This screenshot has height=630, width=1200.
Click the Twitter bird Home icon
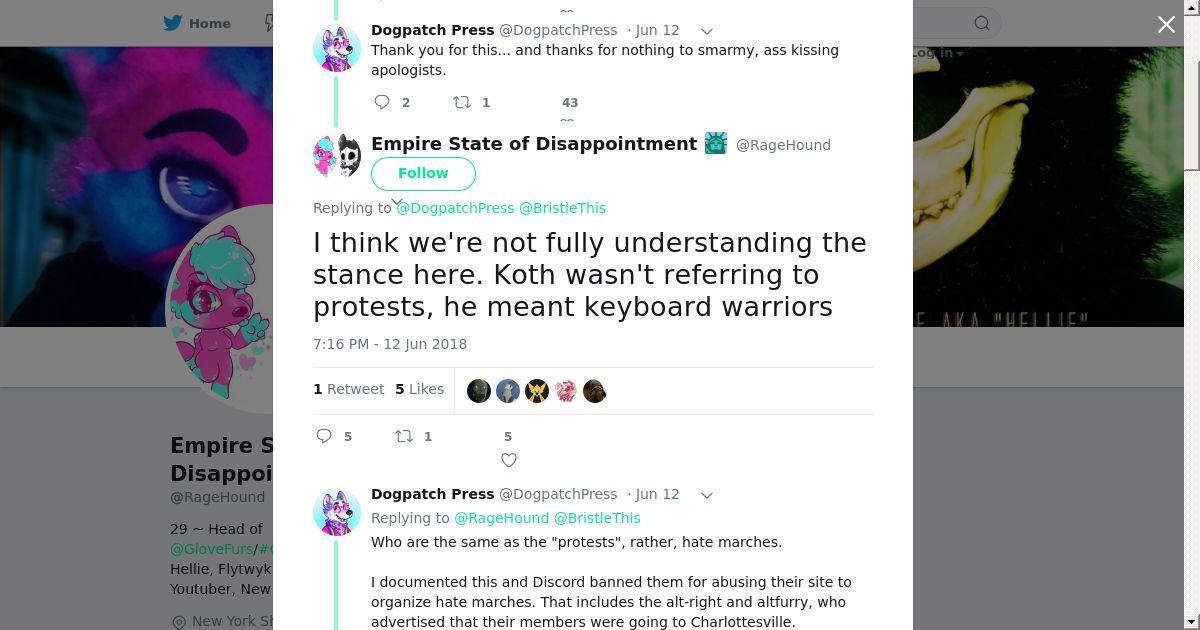click(x=173, y=23)
